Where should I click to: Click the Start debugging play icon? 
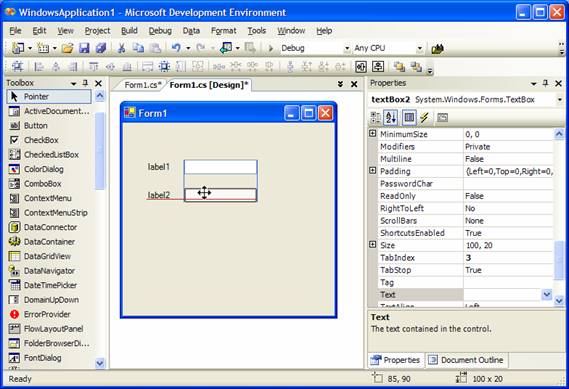pos(270,48)
